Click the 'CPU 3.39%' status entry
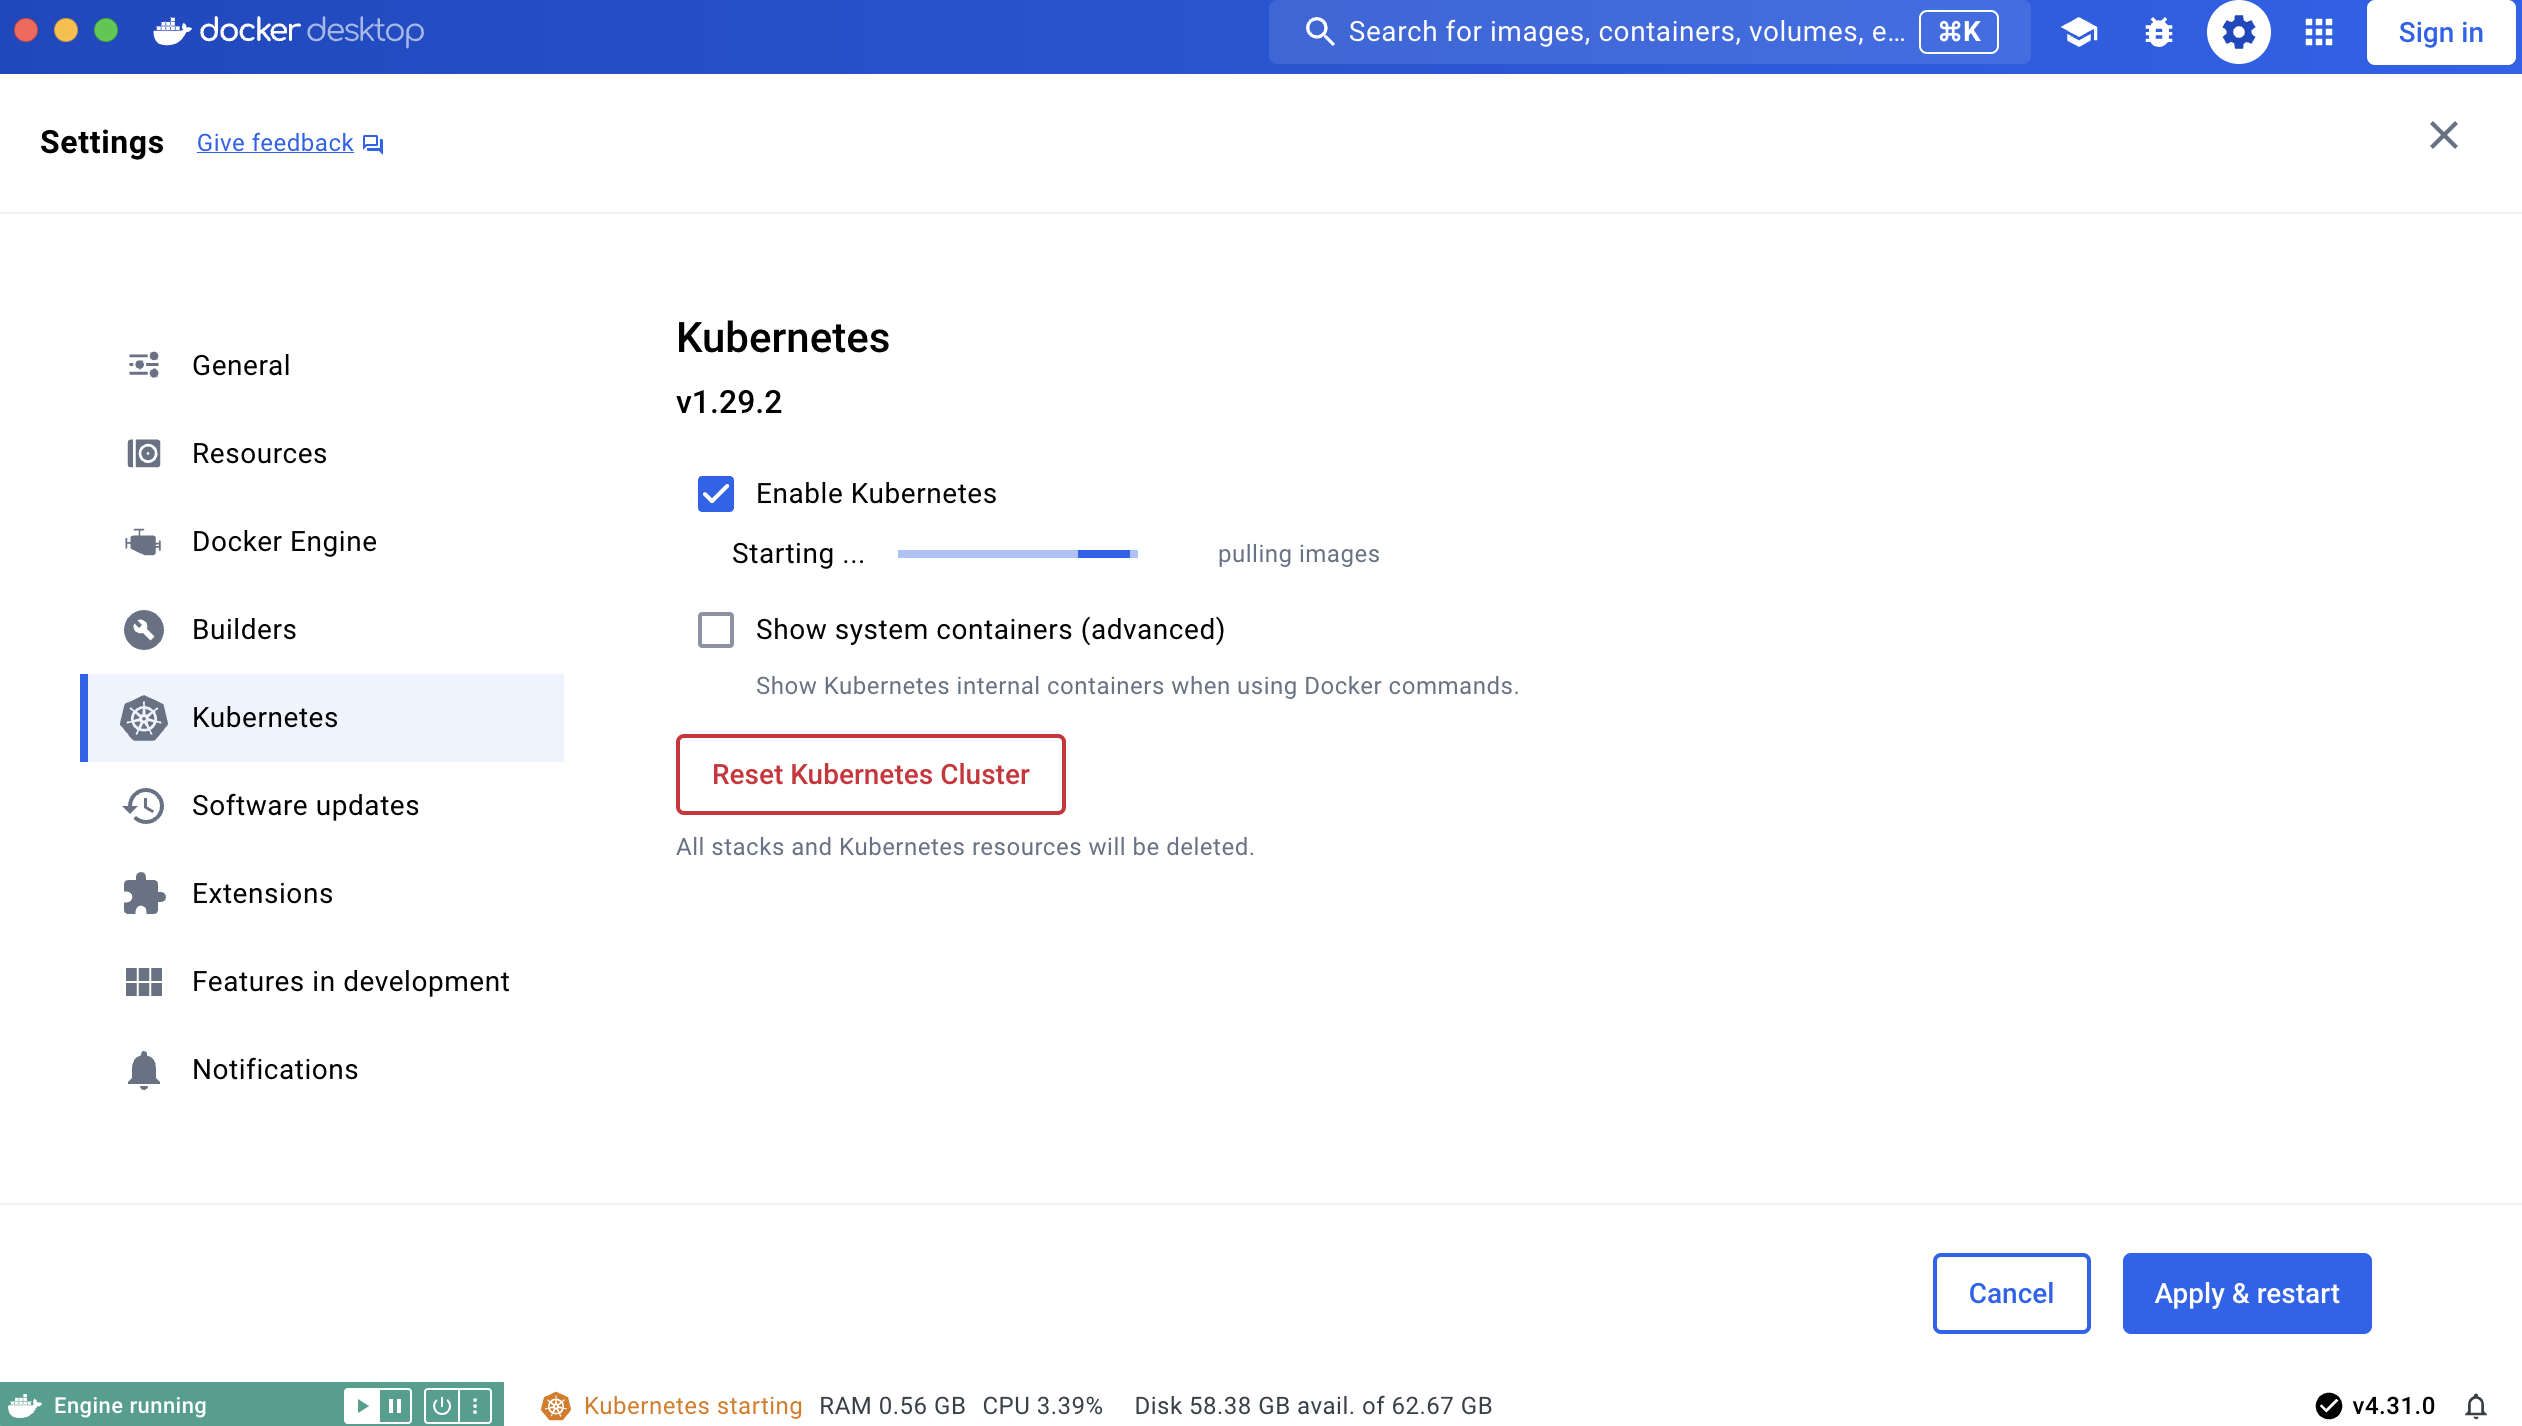Viewport: 2522px width, 1426px height. [1042, 1406]
